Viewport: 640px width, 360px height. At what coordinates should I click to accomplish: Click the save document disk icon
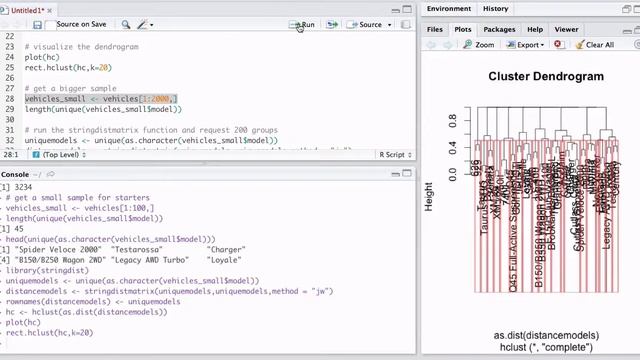pos(37,25)
